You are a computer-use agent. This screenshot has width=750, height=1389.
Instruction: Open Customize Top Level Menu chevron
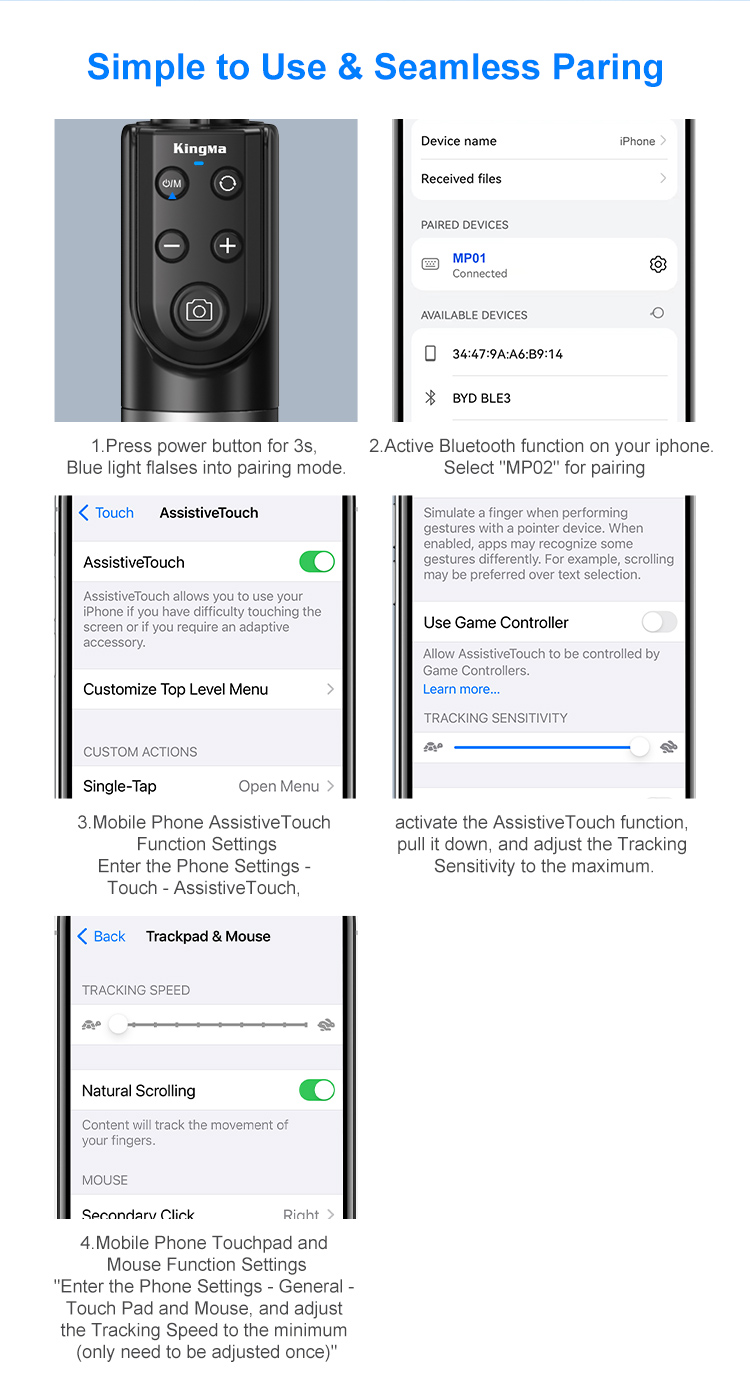330,689
